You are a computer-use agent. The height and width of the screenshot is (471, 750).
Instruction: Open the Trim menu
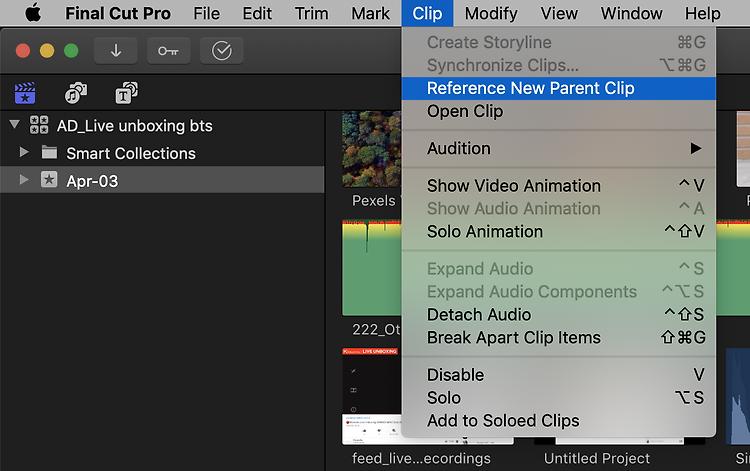tap(311, 13)
